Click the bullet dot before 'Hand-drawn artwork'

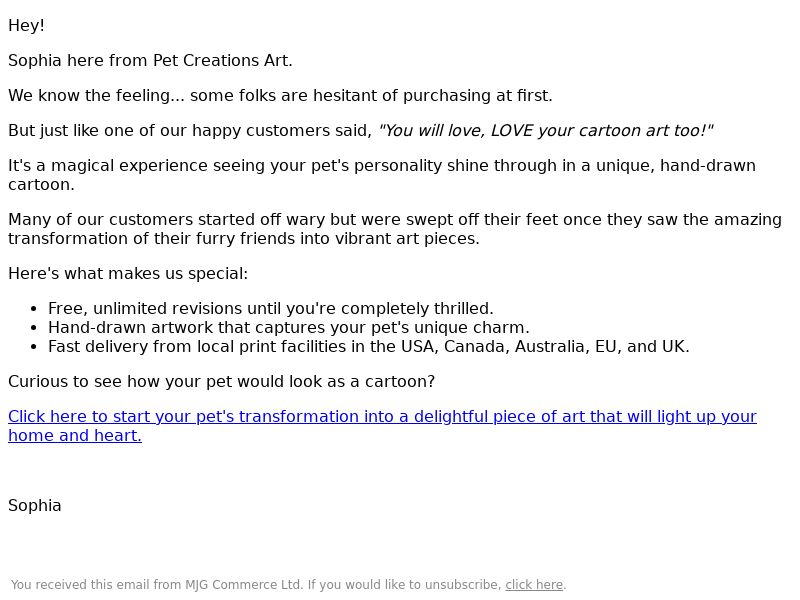[x=34, y=328]
